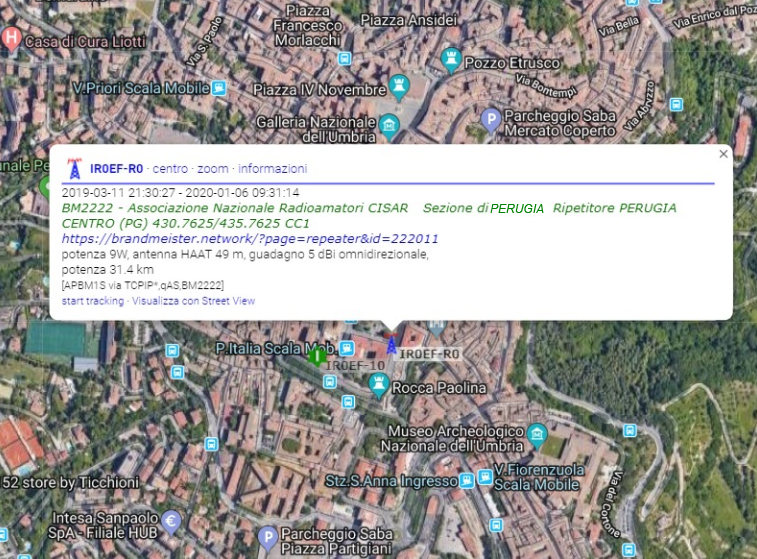This screenshot has height=559, width=757.
Task: Click the IR0EF-R0 callsign link in popup
Action: tap(117, 169)
